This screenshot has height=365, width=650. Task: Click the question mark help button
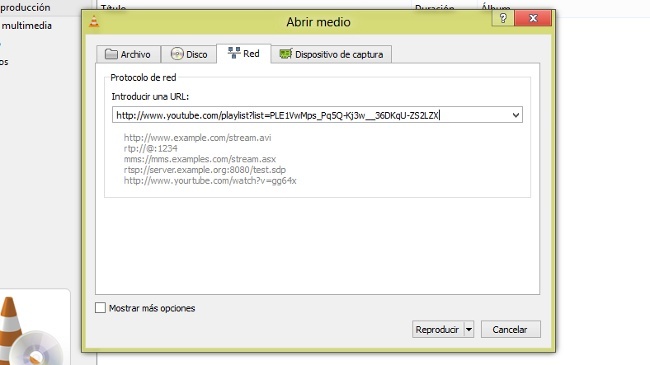(x=503, y=18)
